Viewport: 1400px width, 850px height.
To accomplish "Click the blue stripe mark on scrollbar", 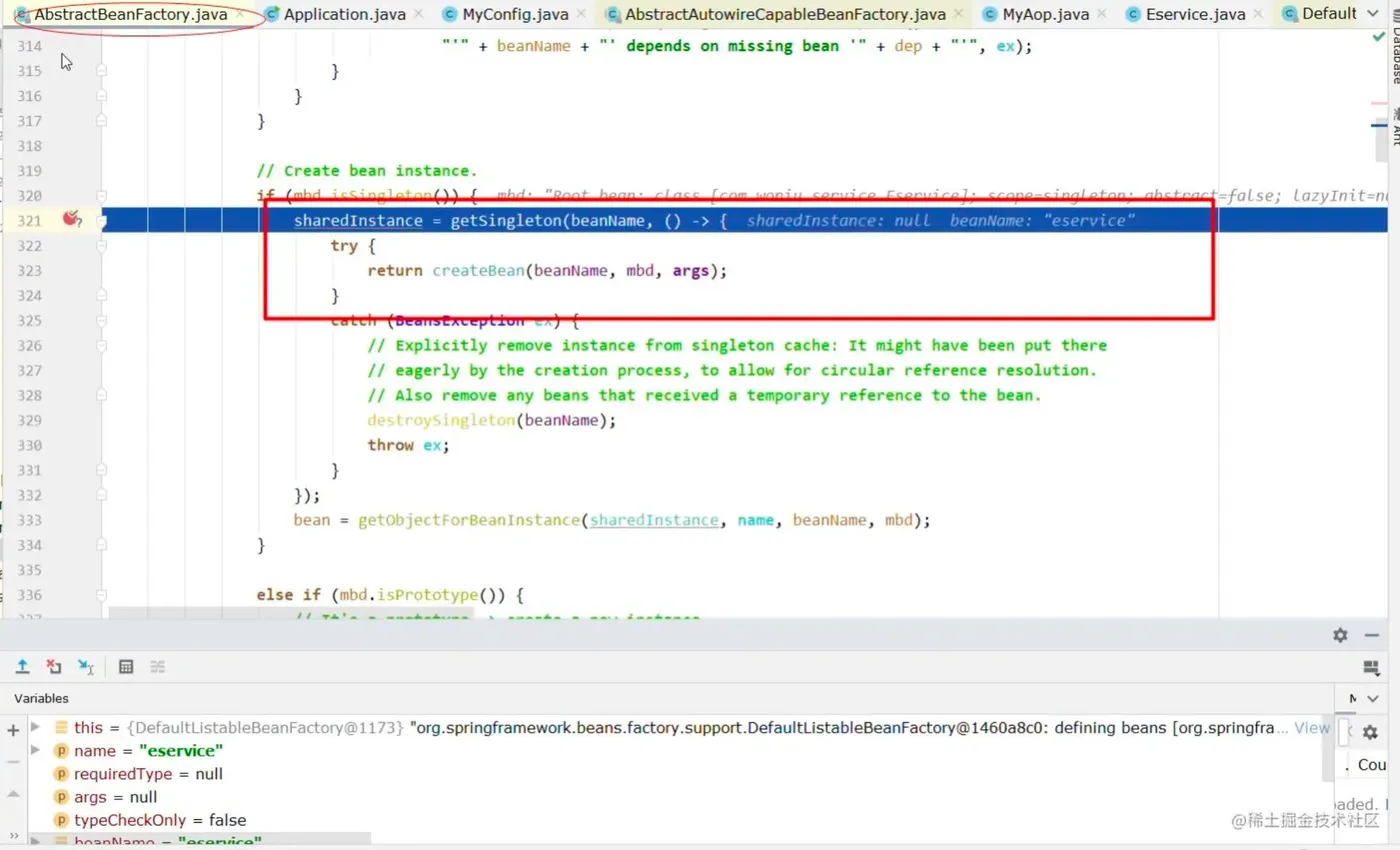I will 1378,125.
